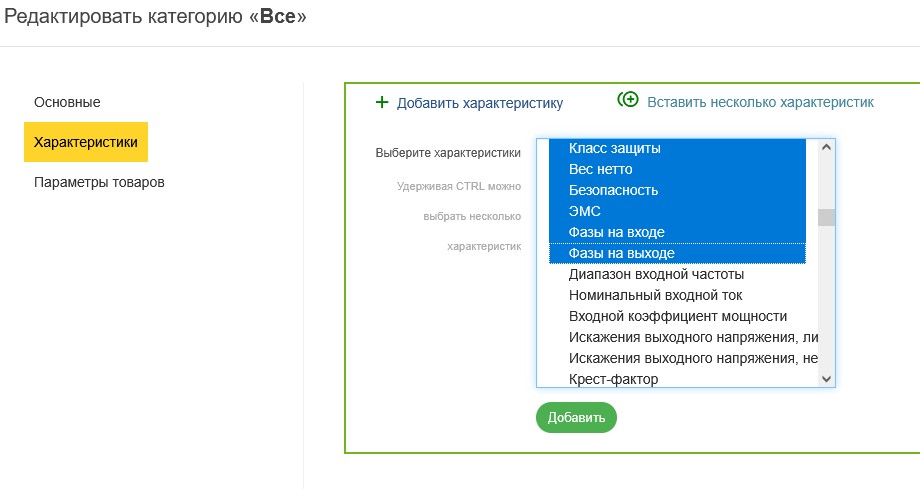Screen dimensions: 920x498
Task: Open the 'Параметры товаров' tab
Action: (x=99, y=183)
